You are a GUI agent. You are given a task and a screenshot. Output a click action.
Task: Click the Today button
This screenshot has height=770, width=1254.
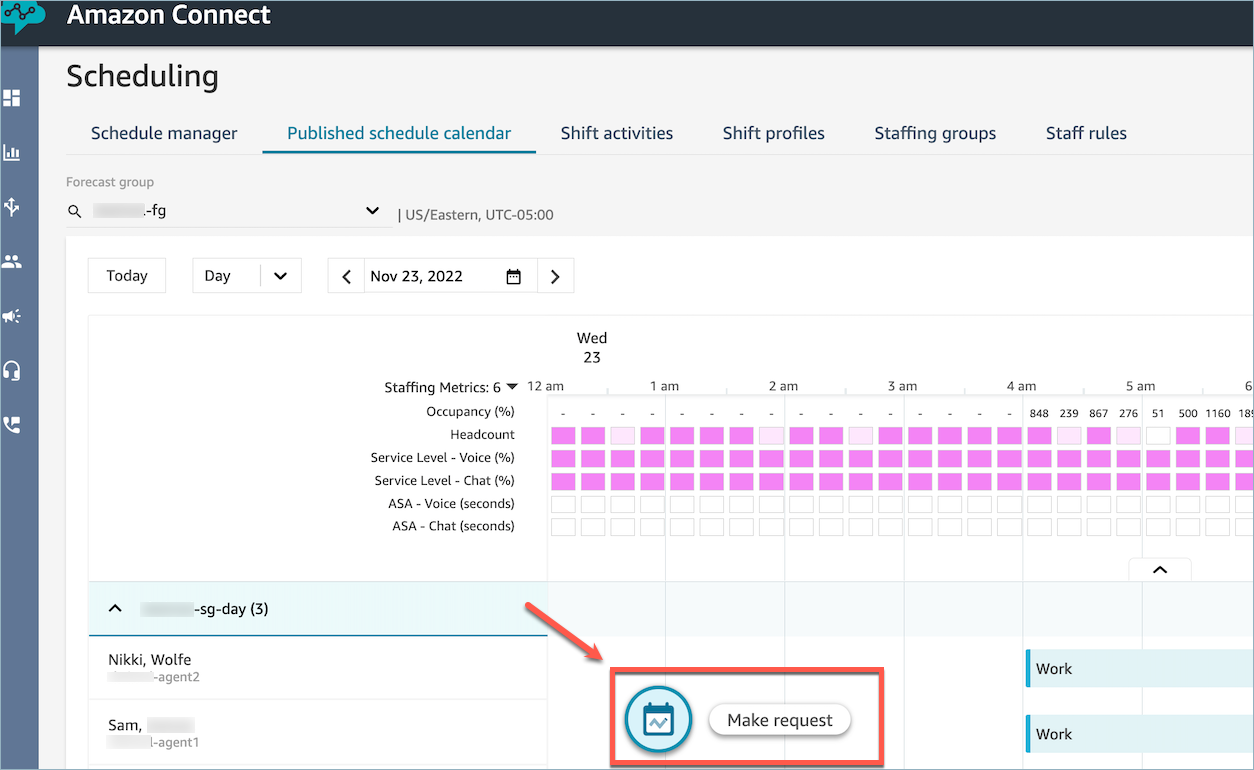point(127,276)
